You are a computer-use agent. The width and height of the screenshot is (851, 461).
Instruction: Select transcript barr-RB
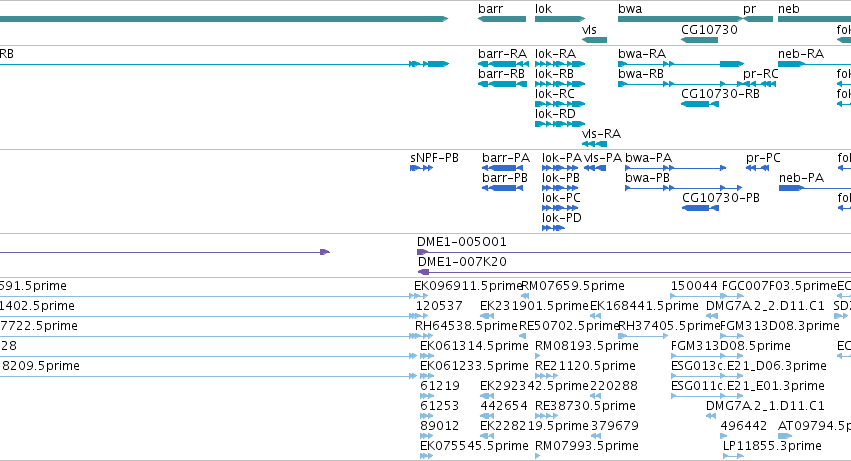coord(503,84)
